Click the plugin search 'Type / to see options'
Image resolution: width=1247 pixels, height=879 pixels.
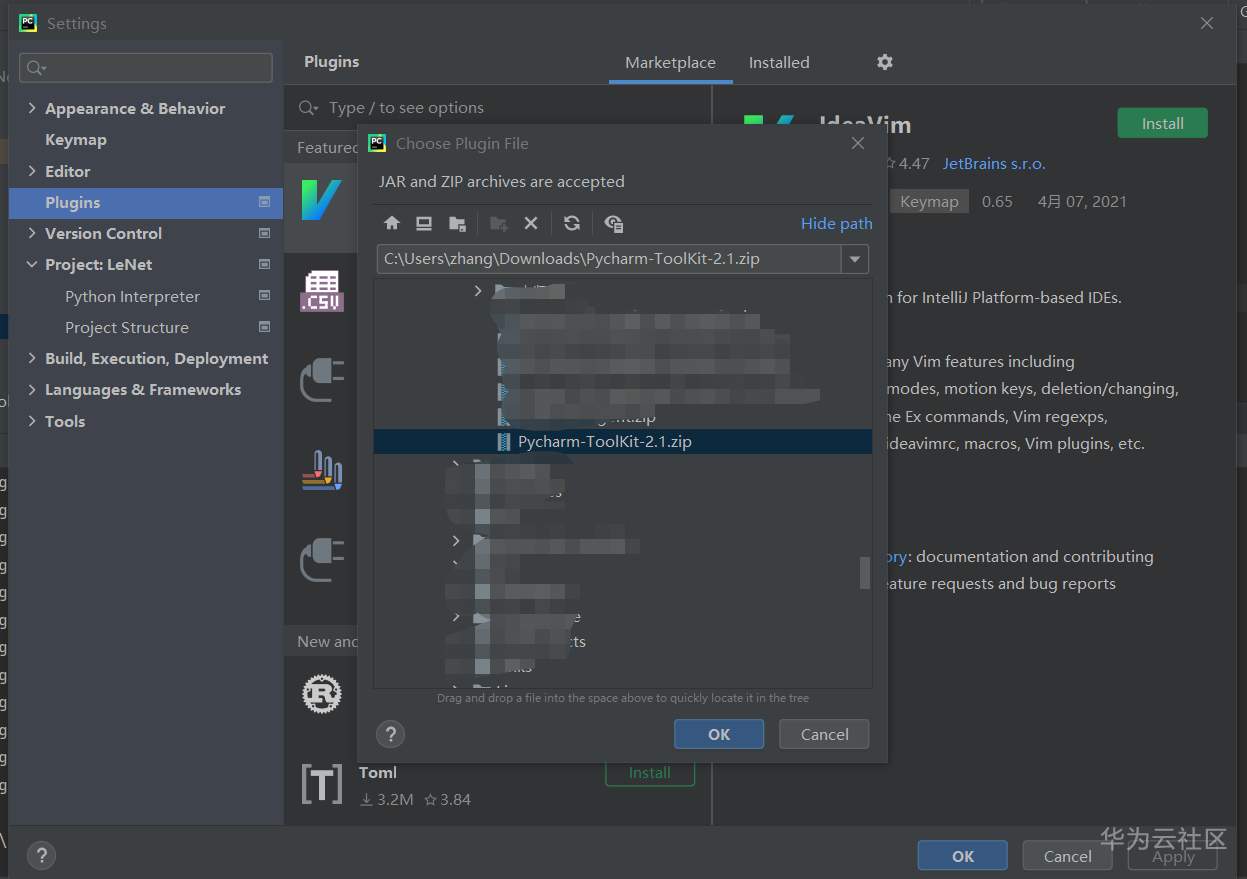tap(406, 108)
